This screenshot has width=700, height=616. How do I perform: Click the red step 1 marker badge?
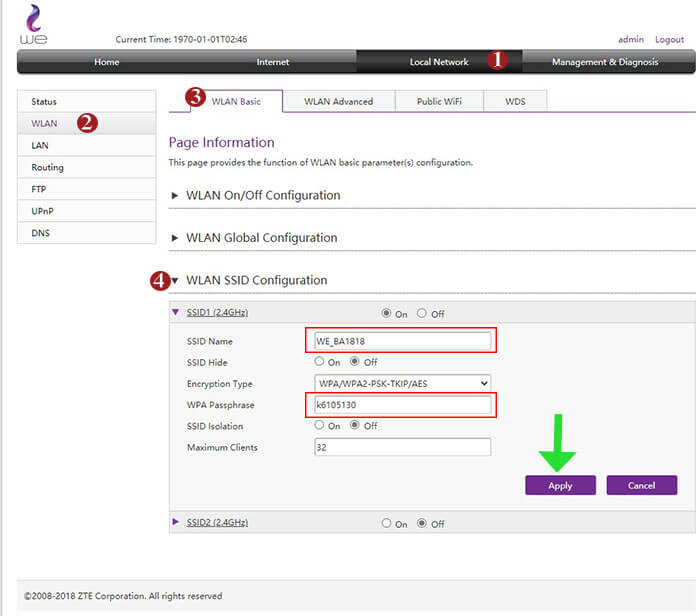(x=497, y=60)
